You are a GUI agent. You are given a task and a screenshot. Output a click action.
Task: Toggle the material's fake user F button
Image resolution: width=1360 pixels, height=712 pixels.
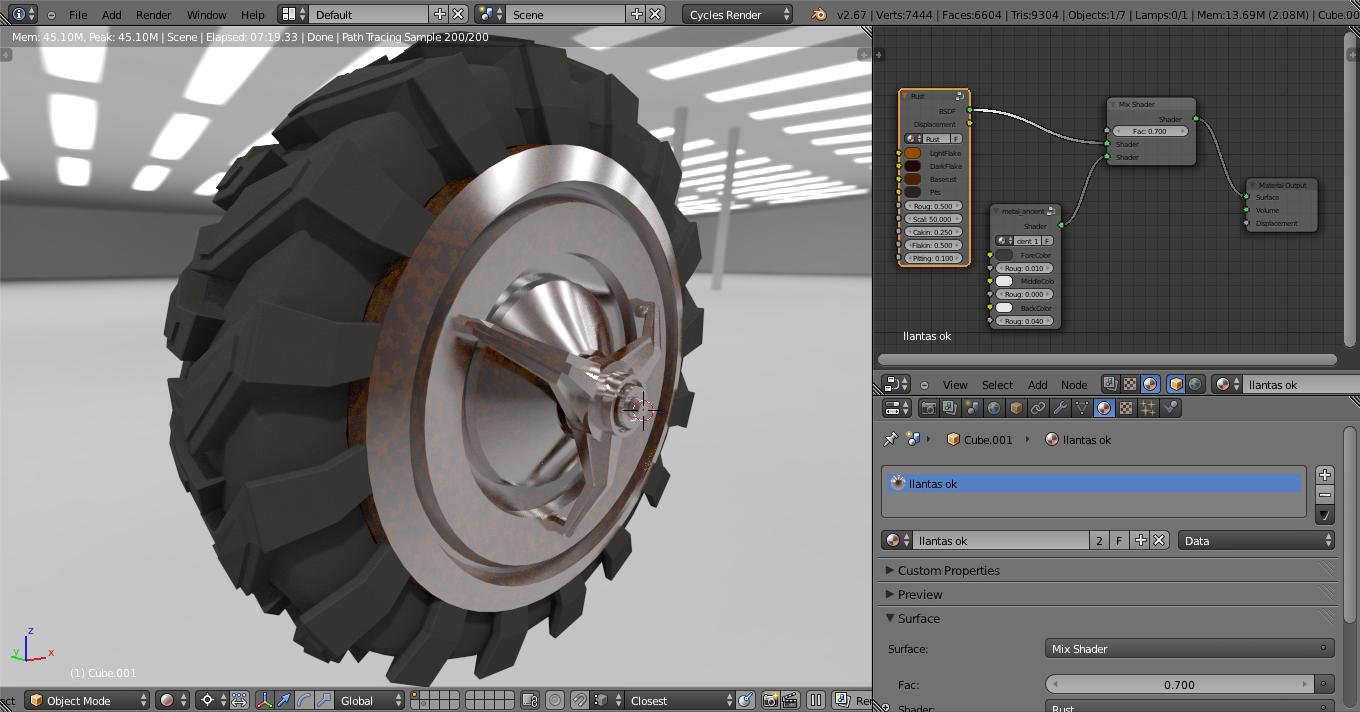pyautogui.click(x=1119, y=541)
